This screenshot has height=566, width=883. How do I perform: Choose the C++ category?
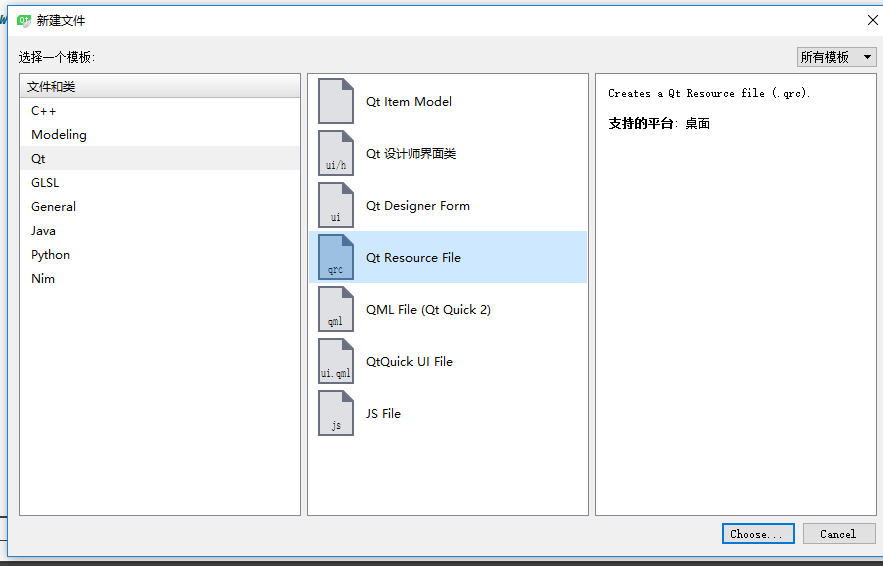tap(160, 110)
